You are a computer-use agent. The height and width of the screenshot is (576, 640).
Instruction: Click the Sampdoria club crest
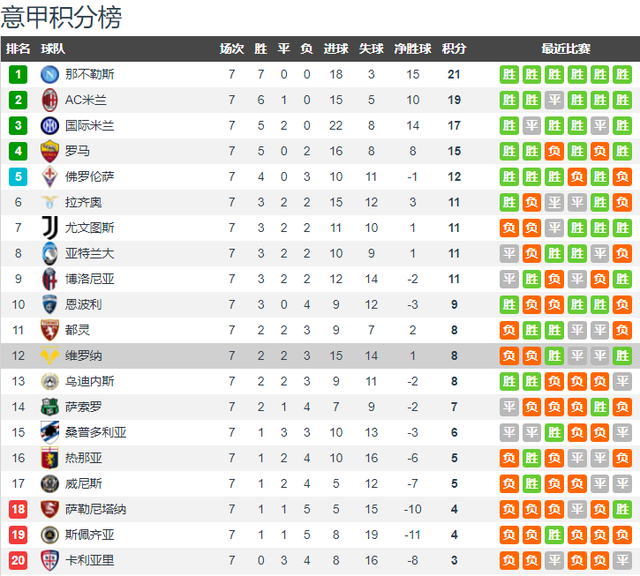50,432
